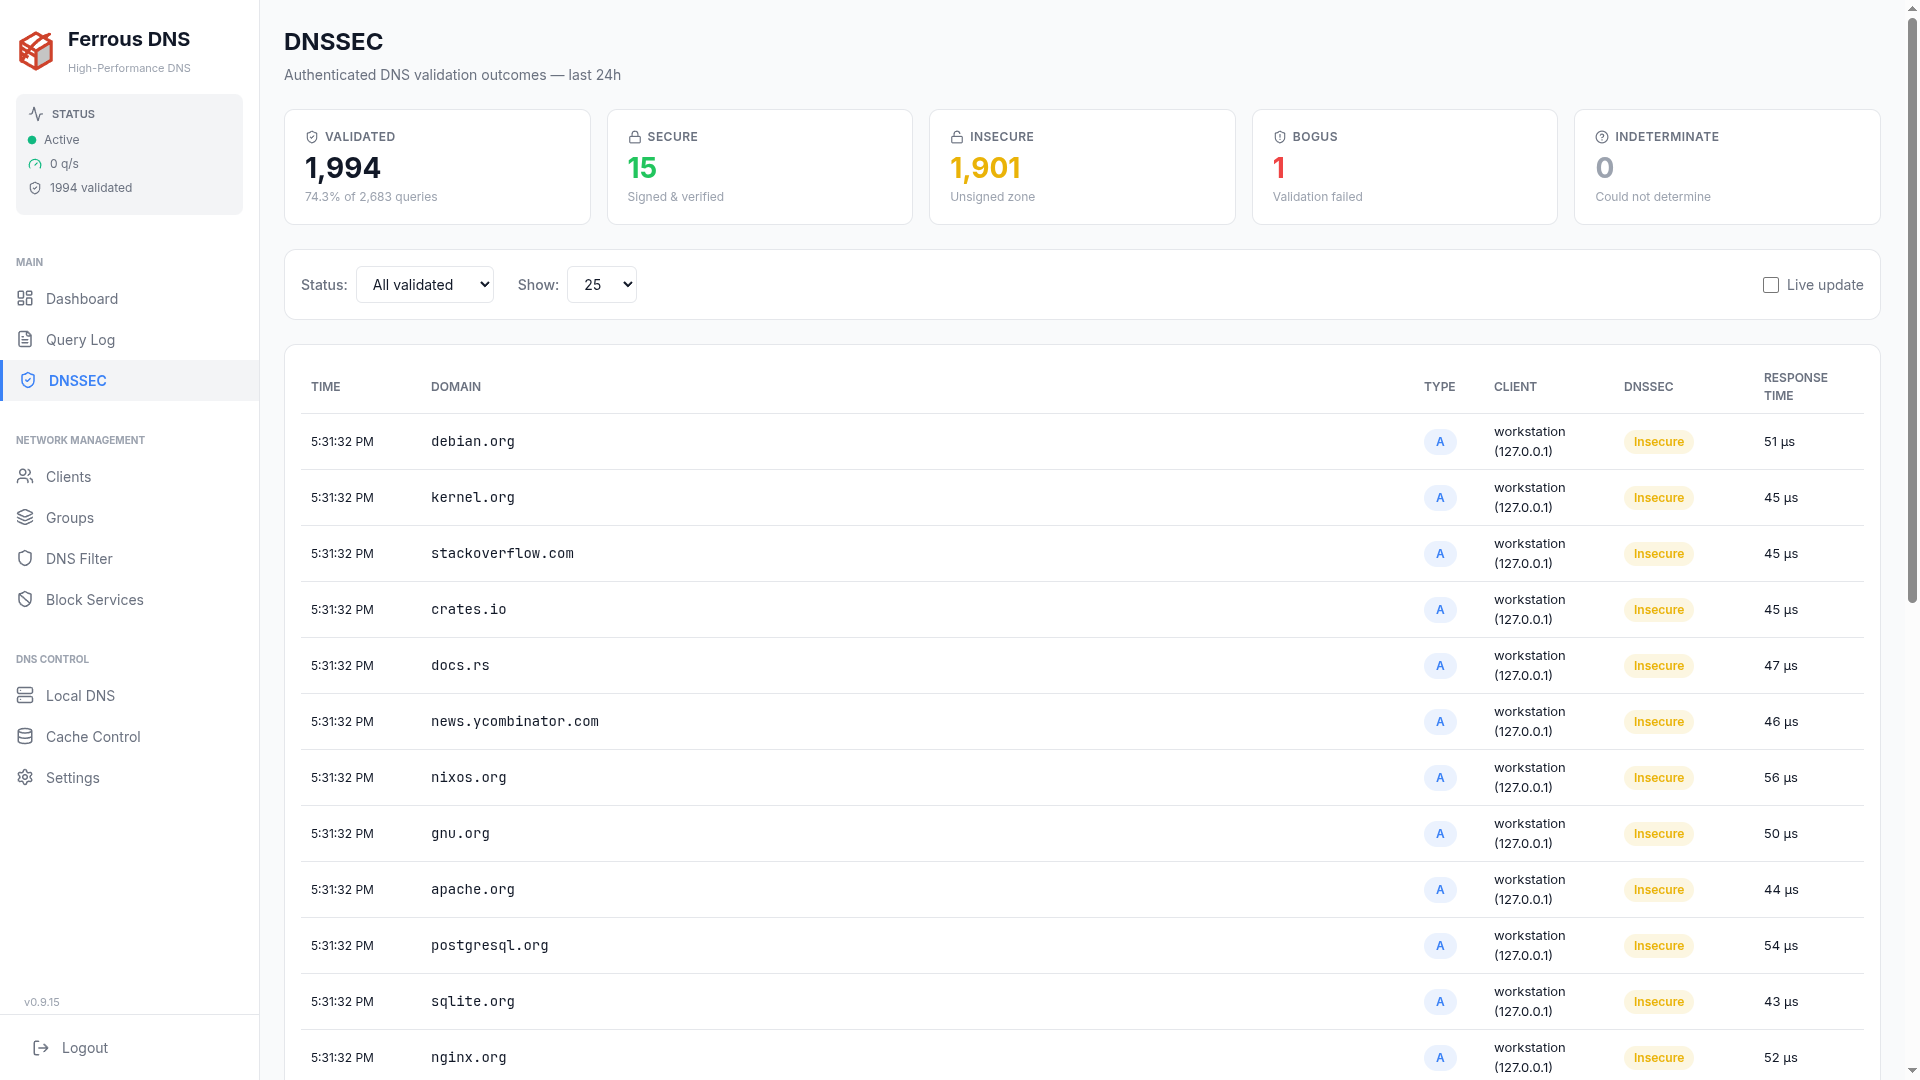Click the 43 µs response time for sqlite.org
The height and width of the screenshot is (1080, 1920).
1780,1002
